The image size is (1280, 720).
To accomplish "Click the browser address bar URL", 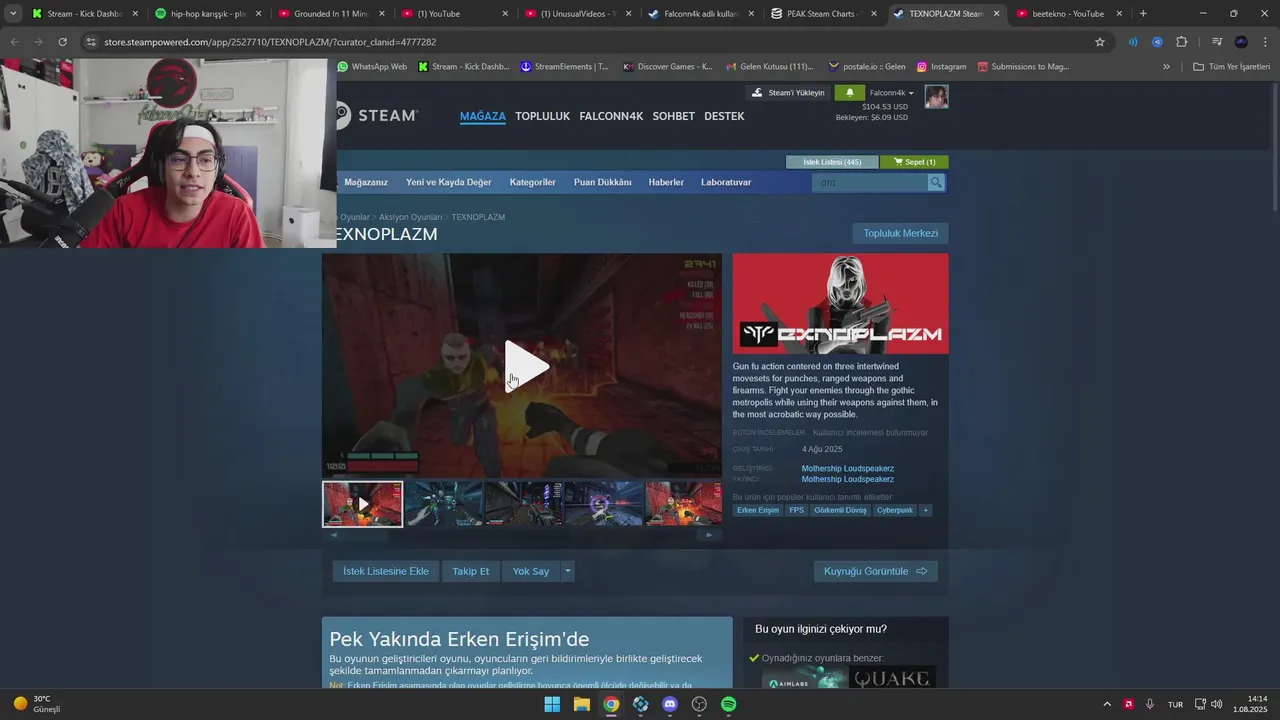I will tap(270, 42).
